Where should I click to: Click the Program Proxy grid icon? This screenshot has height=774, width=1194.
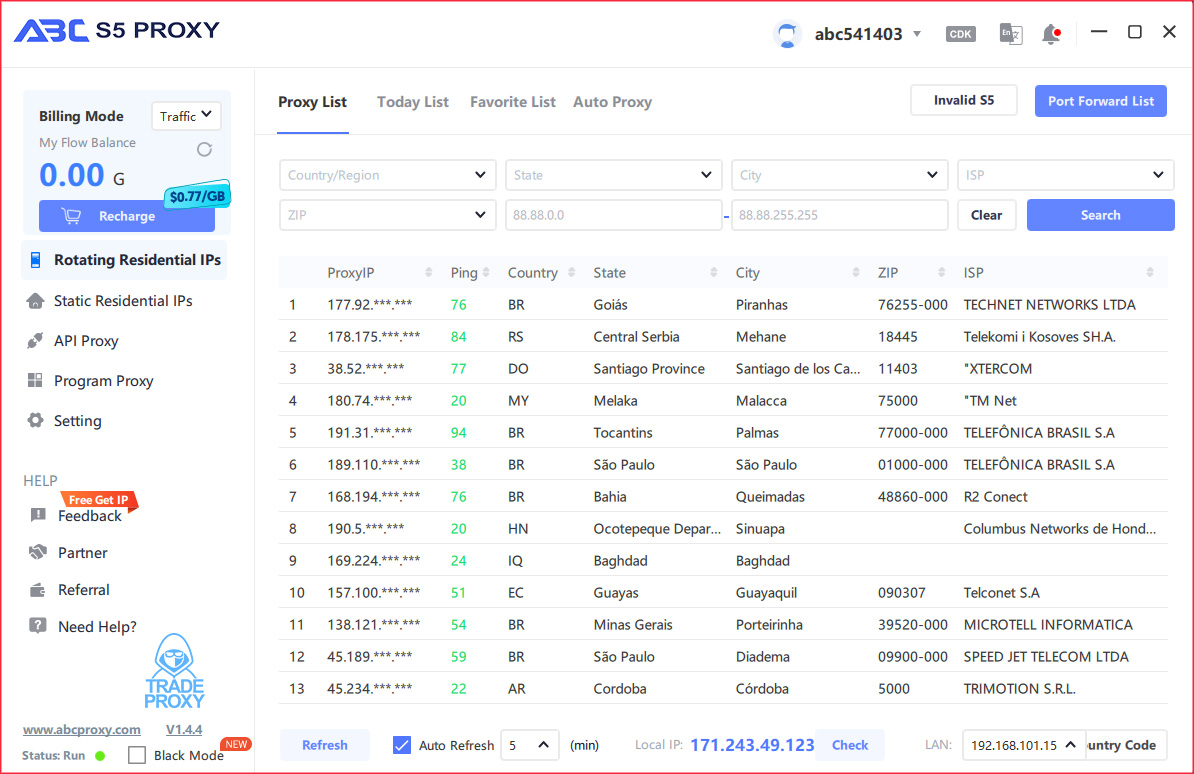[35, 380]
